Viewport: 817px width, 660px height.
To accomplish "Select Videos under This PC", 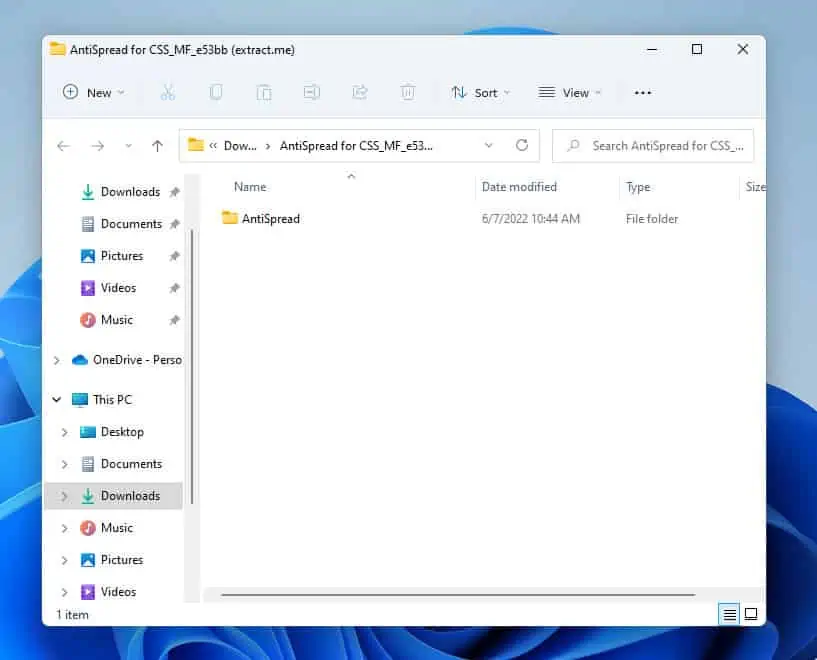I will pyautogui.click(x=108, y=592).
